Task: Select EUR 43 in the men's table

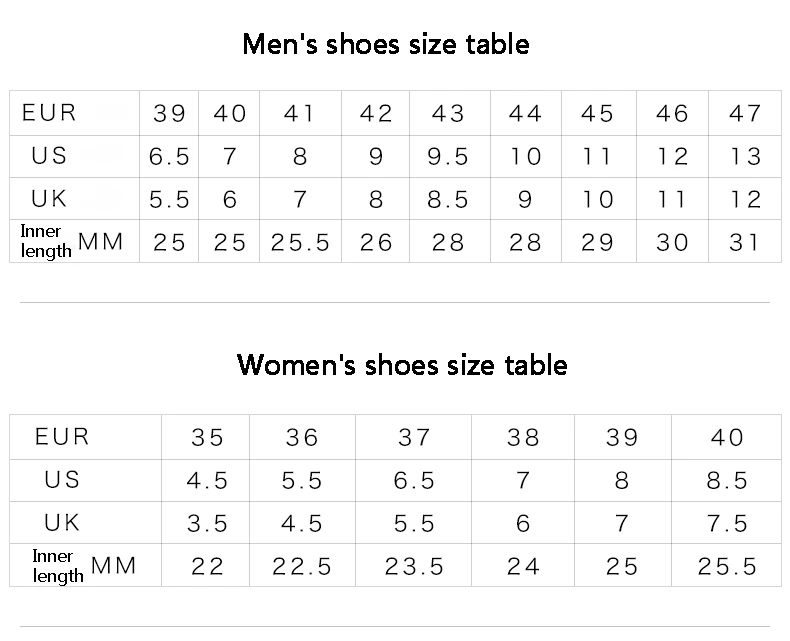Action: 448,114
